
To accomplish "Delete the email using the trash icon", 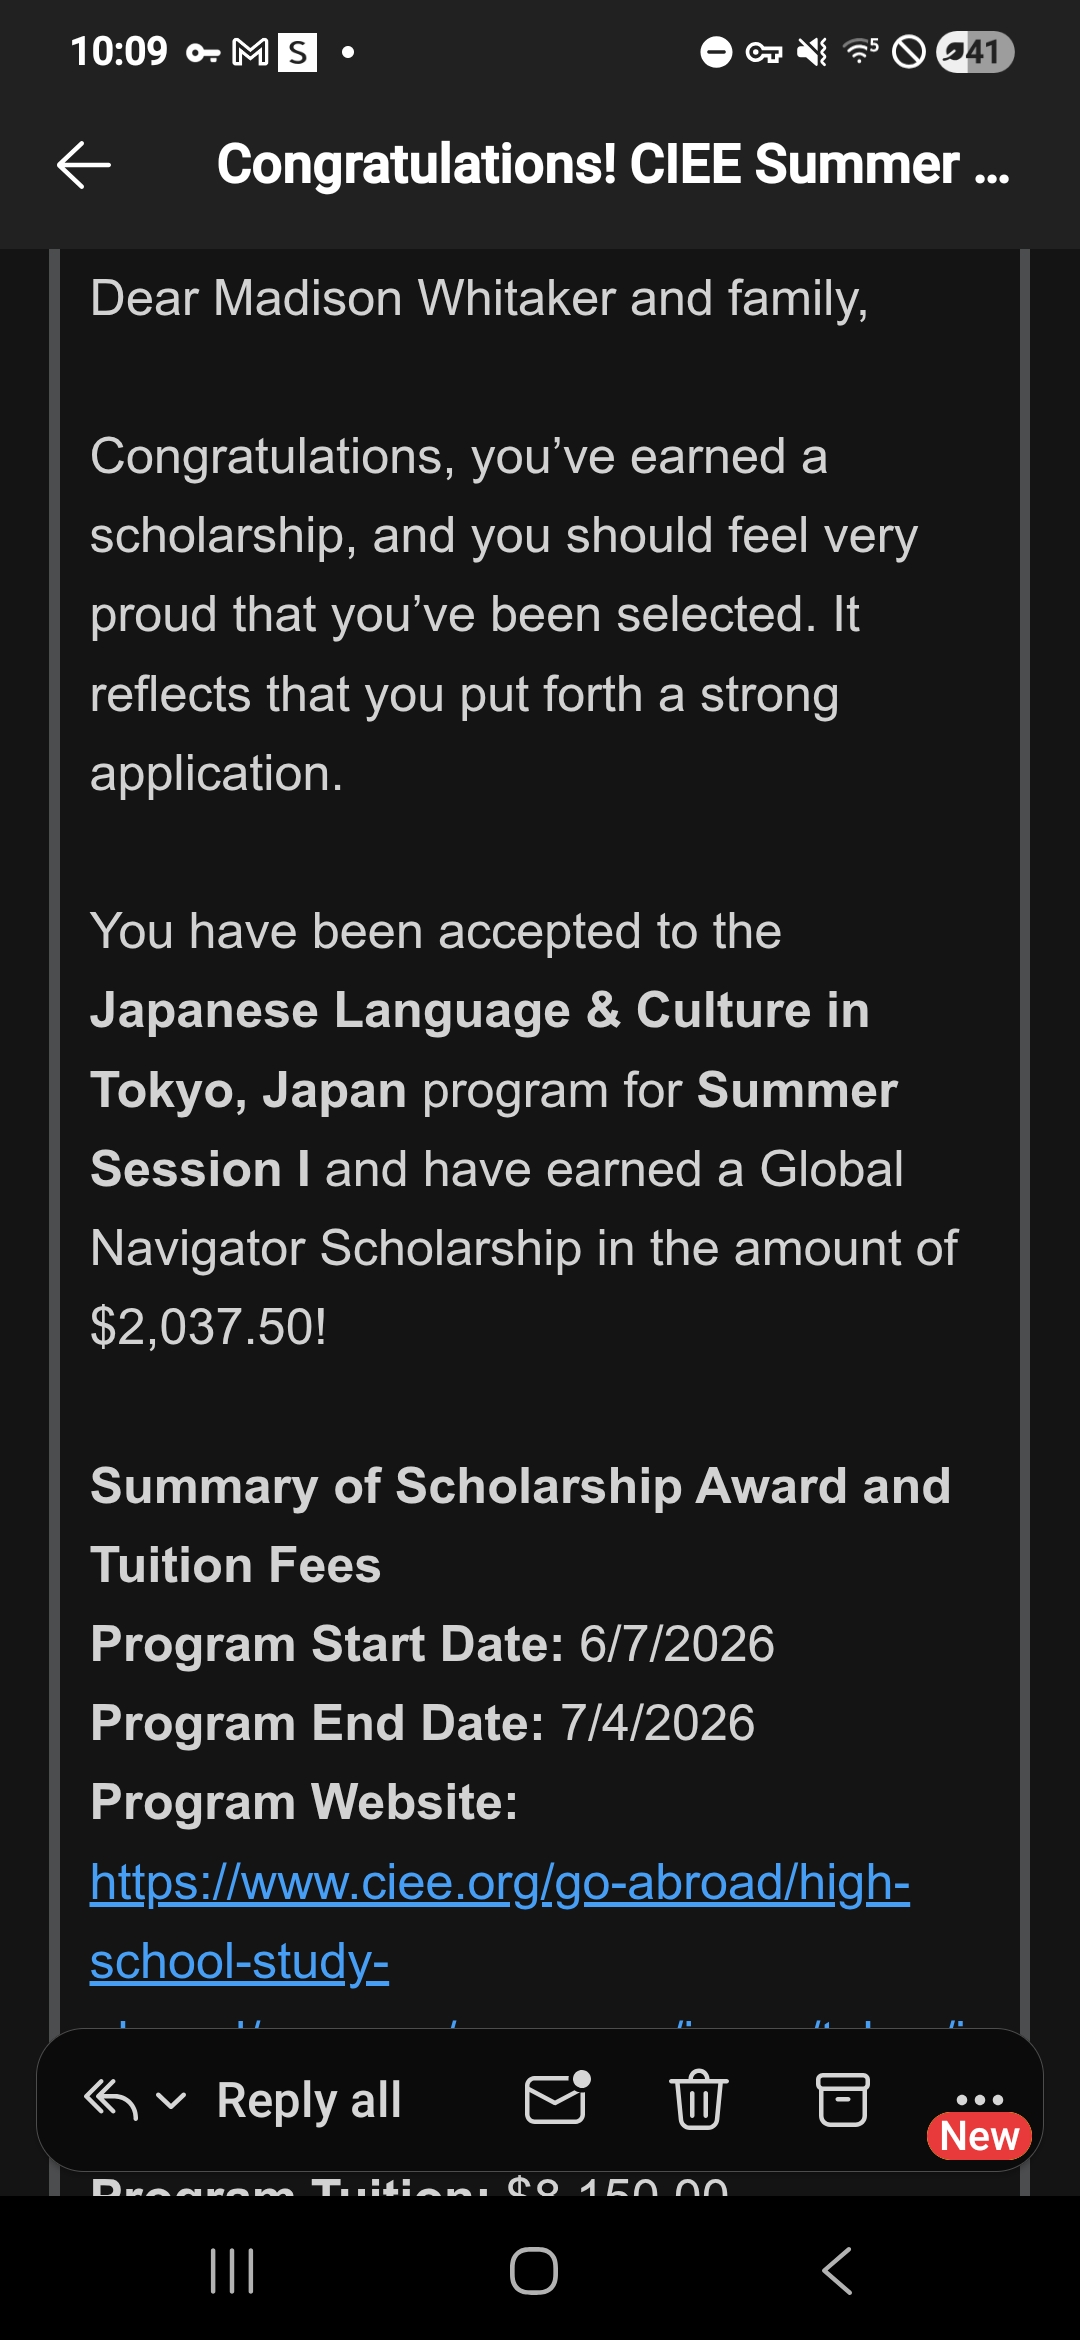I will coord(698,2098).
